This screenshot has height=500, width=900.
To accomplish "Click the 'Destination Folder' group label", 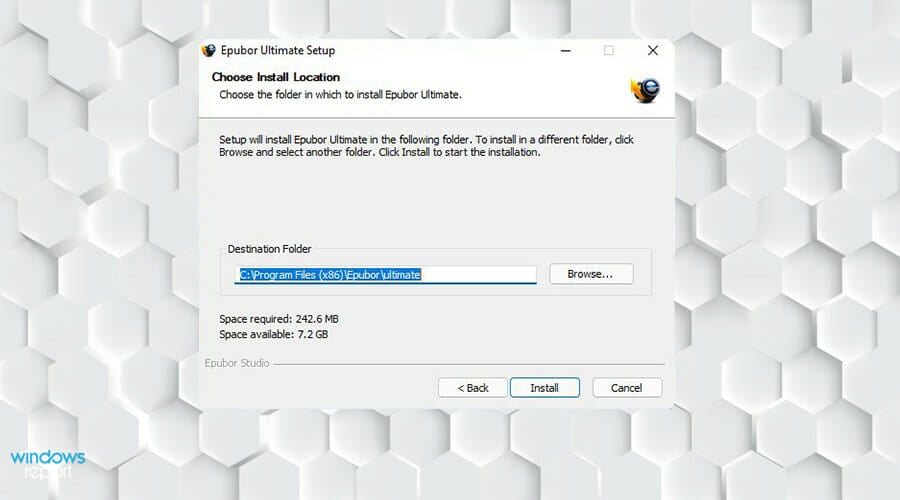I will [x=269, y=249].
